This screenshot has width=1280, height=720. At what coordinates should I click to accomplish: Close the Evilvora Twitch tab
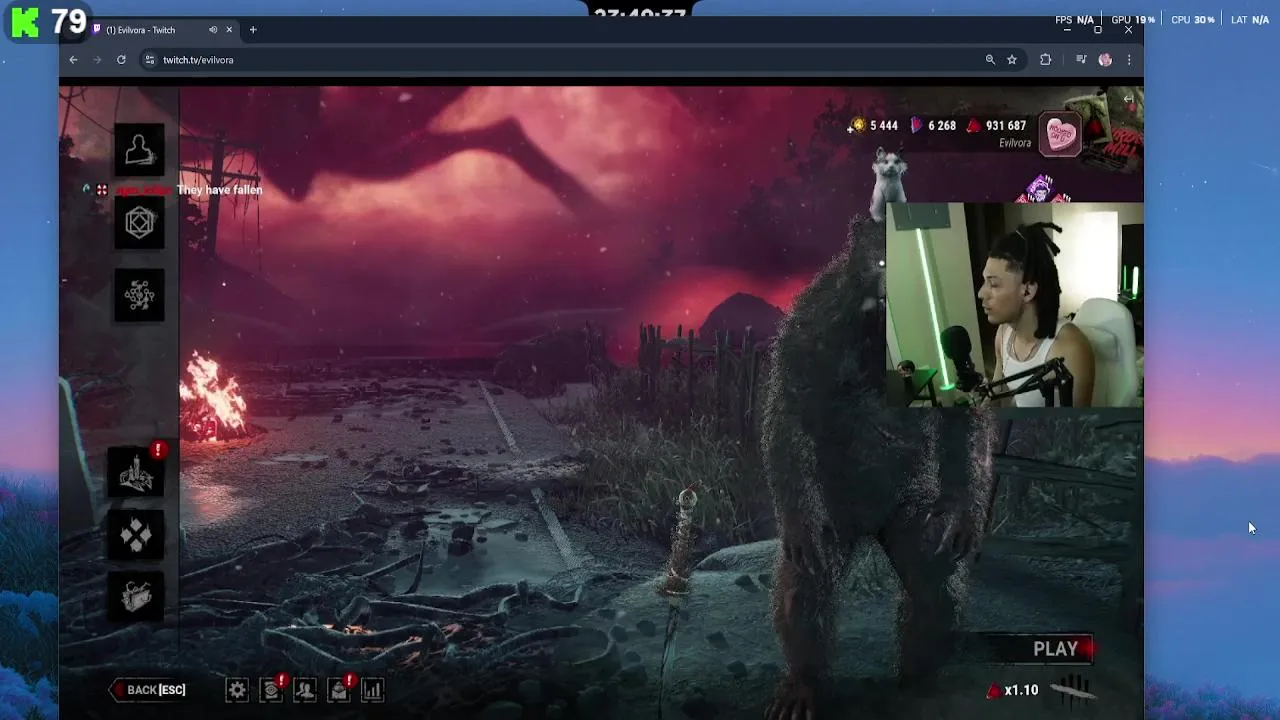[x=229, y=30]
